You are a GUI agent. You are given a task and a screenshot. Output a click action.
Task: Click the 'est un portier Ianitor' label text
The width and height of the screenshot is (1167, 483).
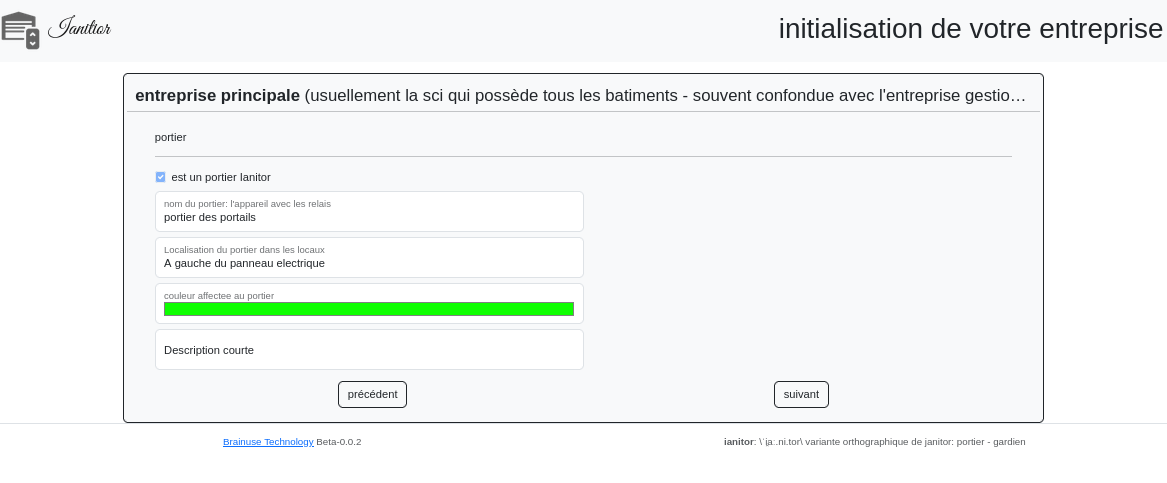(221, 177)
